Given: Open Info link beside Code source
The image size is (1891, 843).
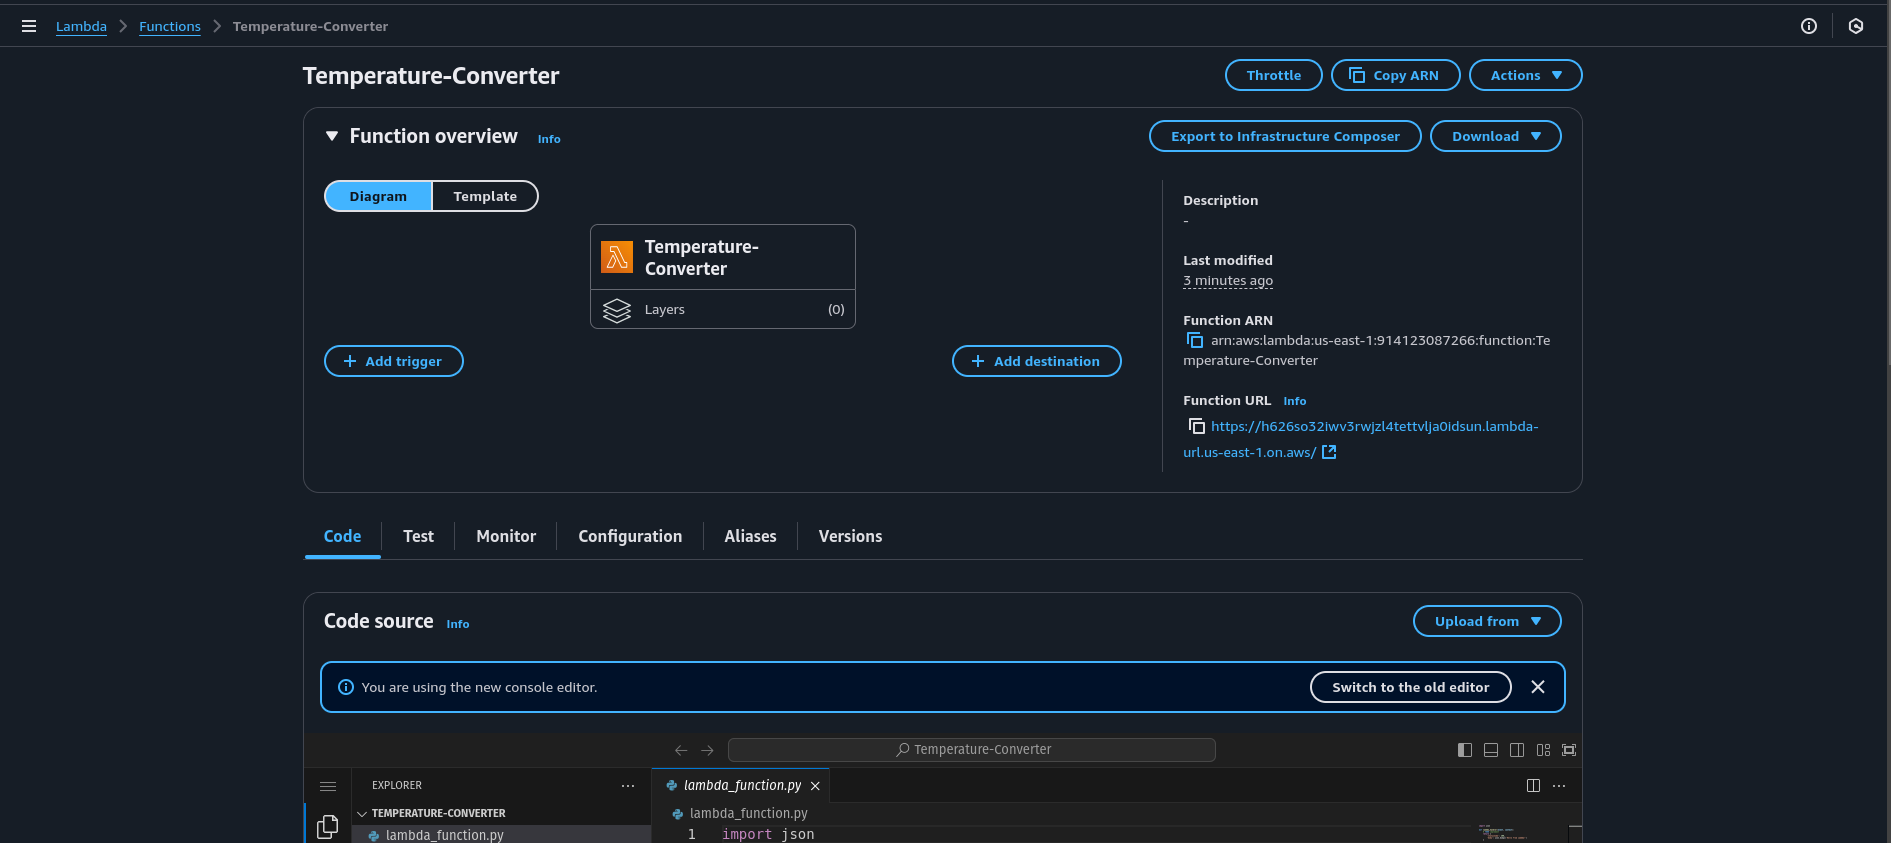Looking at the screenshot, I should click(457, 624).
